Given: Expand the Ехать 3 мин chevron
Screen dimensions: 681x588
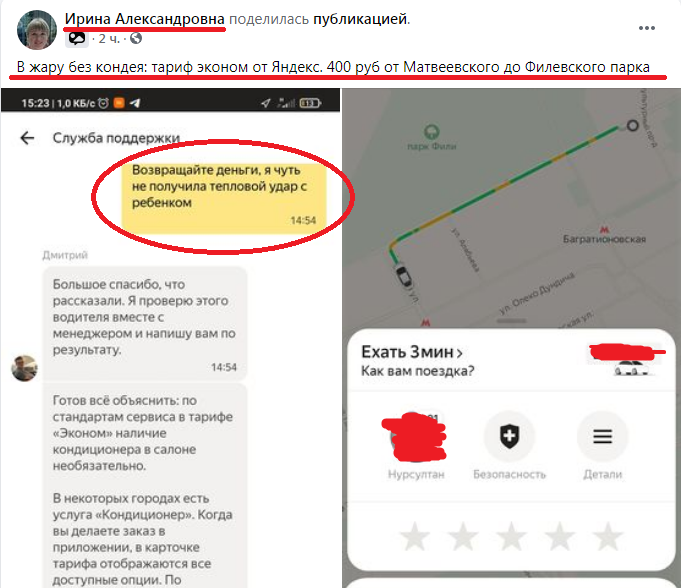Looking at the screenshot, I should (x=459, y=353).
